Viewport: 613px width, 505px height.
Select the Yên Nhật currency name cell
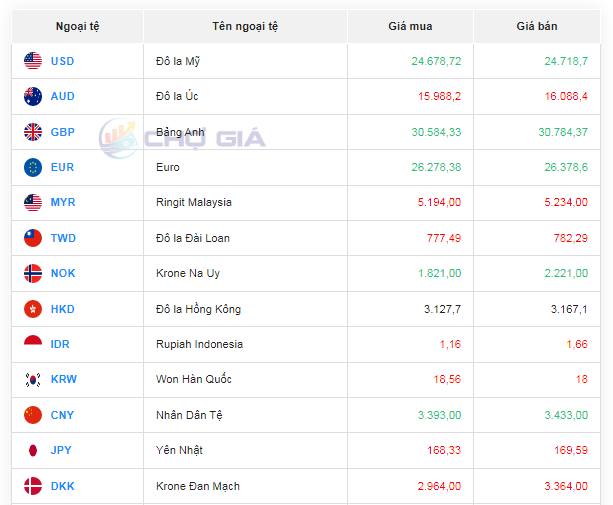click(x=179, y=450)
